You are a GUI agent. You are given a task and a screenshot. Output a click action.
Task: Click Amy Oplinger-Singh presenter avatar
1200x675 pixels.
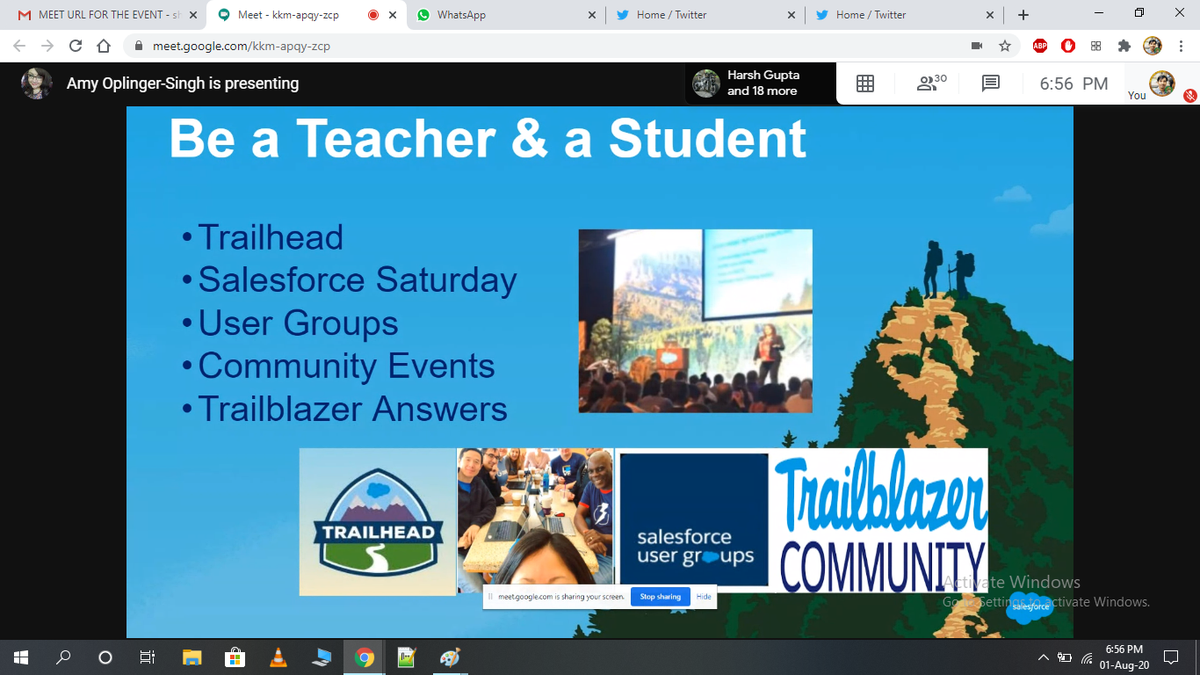[x=38, y=84]
